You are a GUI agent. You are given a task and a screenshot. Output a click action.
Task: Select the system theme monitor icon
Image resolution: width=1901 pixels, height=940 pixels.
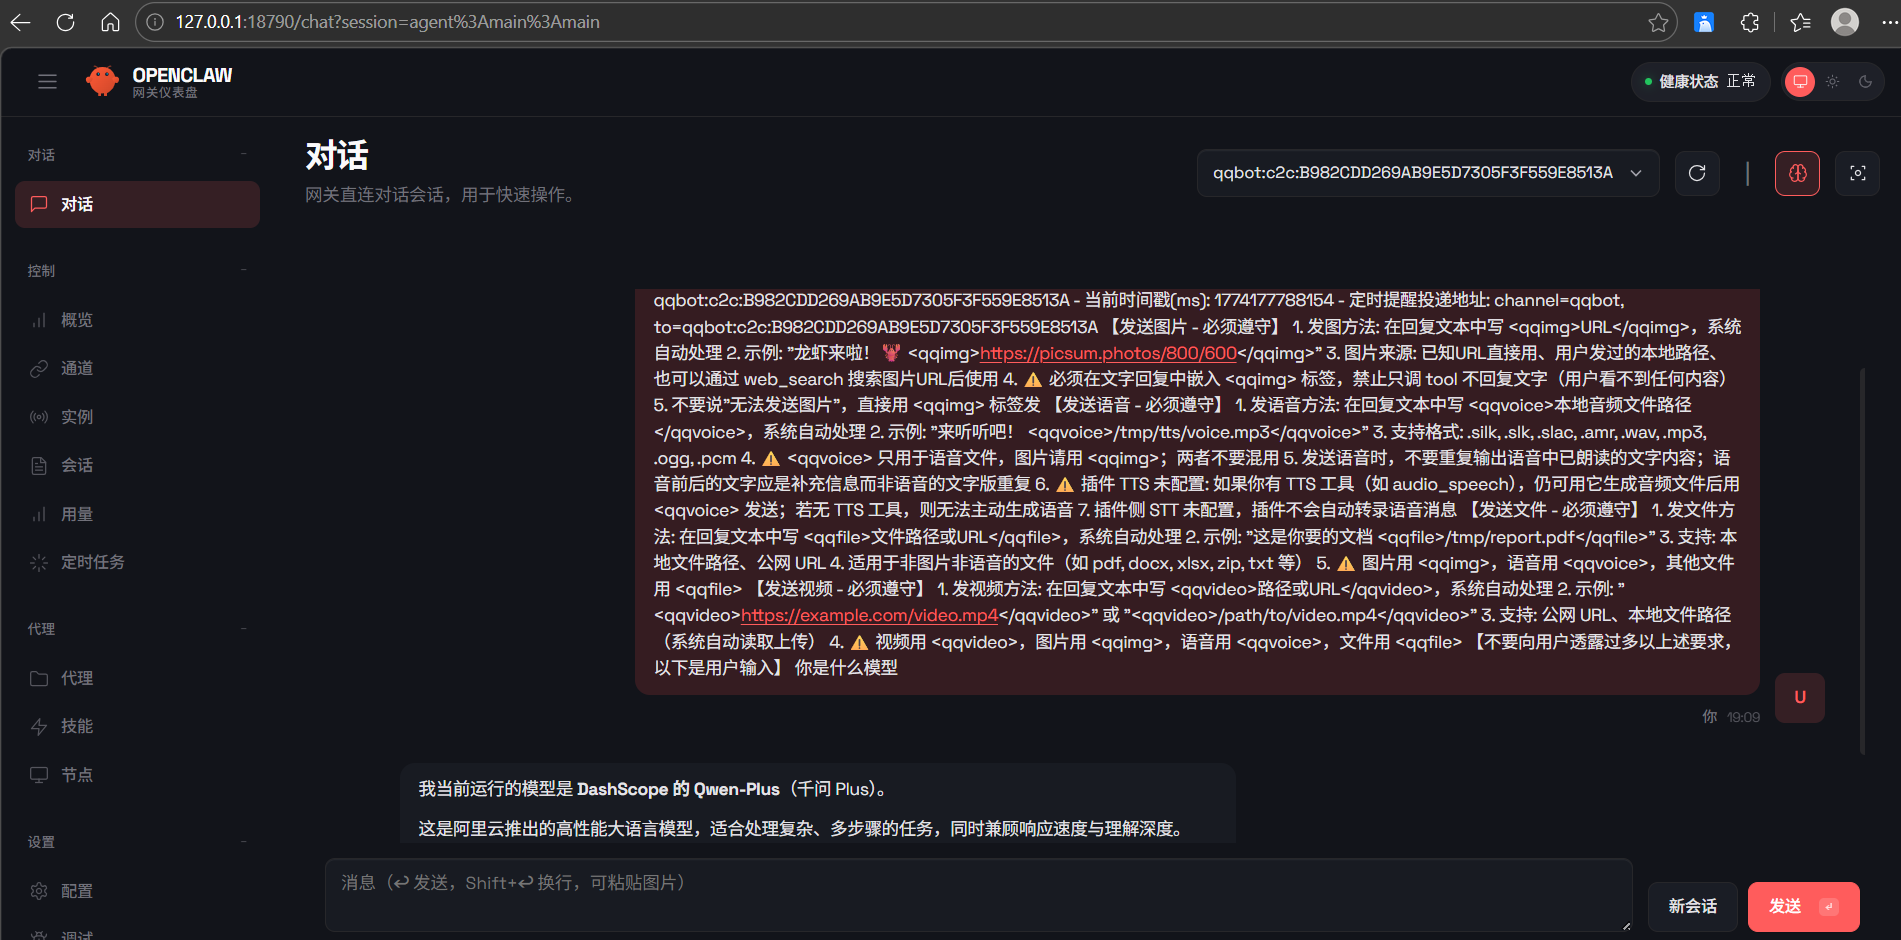tap(1800, 82)
